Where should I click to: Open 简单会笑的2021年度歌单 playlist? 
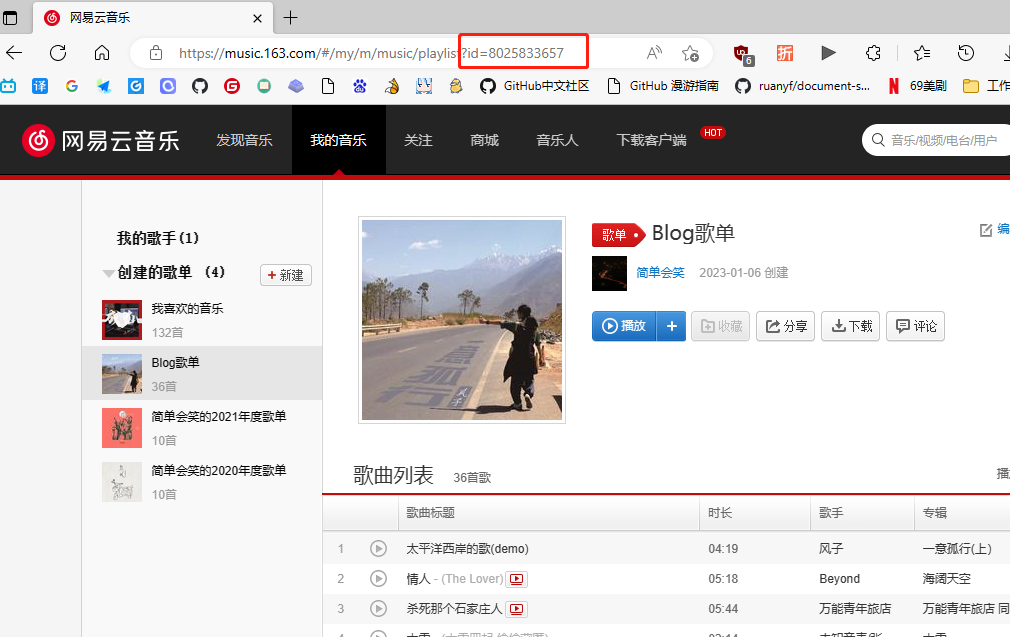[x=202, y=427]
